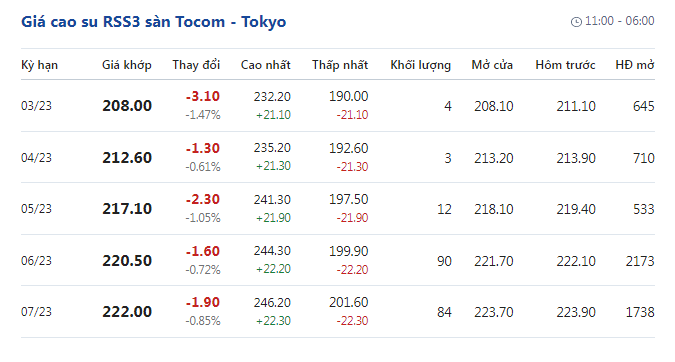Image resolution: width=675 pixels, height=362 pixels.
Task: Click the Hôm trước column header
Action: [565, 65]
